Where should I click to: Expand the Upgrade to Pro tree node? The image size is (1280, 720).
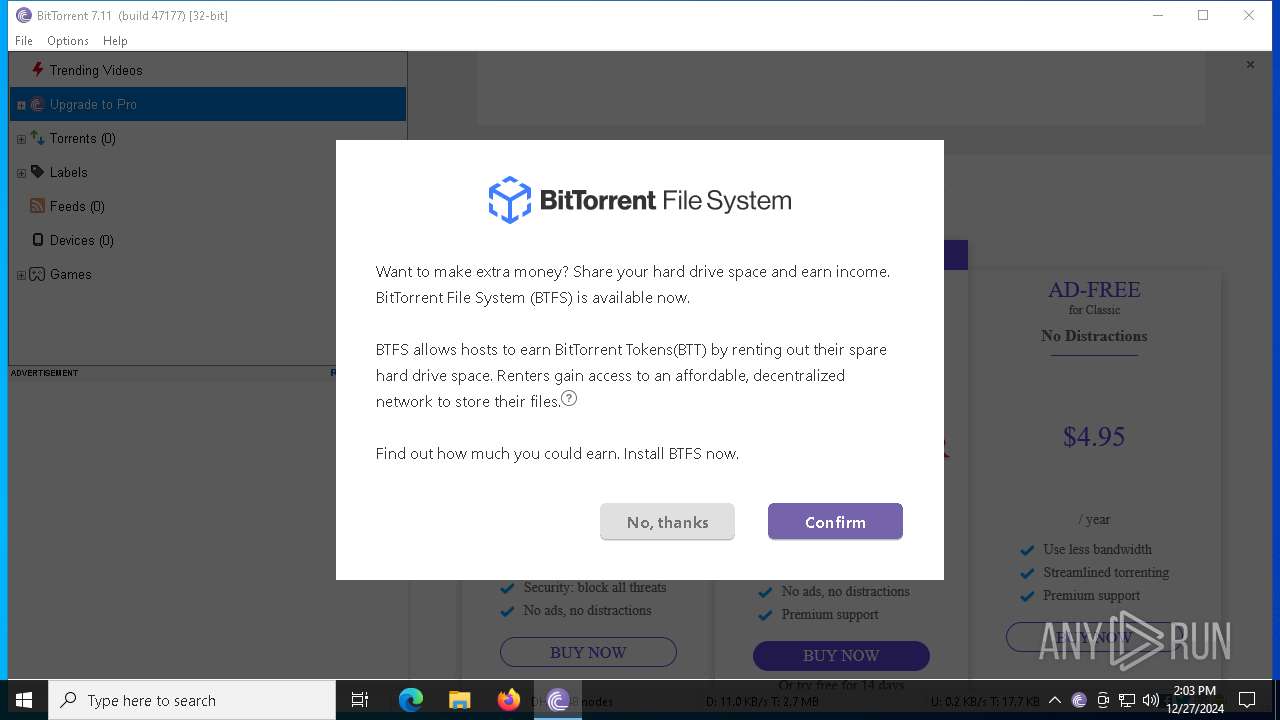[21, 105]
